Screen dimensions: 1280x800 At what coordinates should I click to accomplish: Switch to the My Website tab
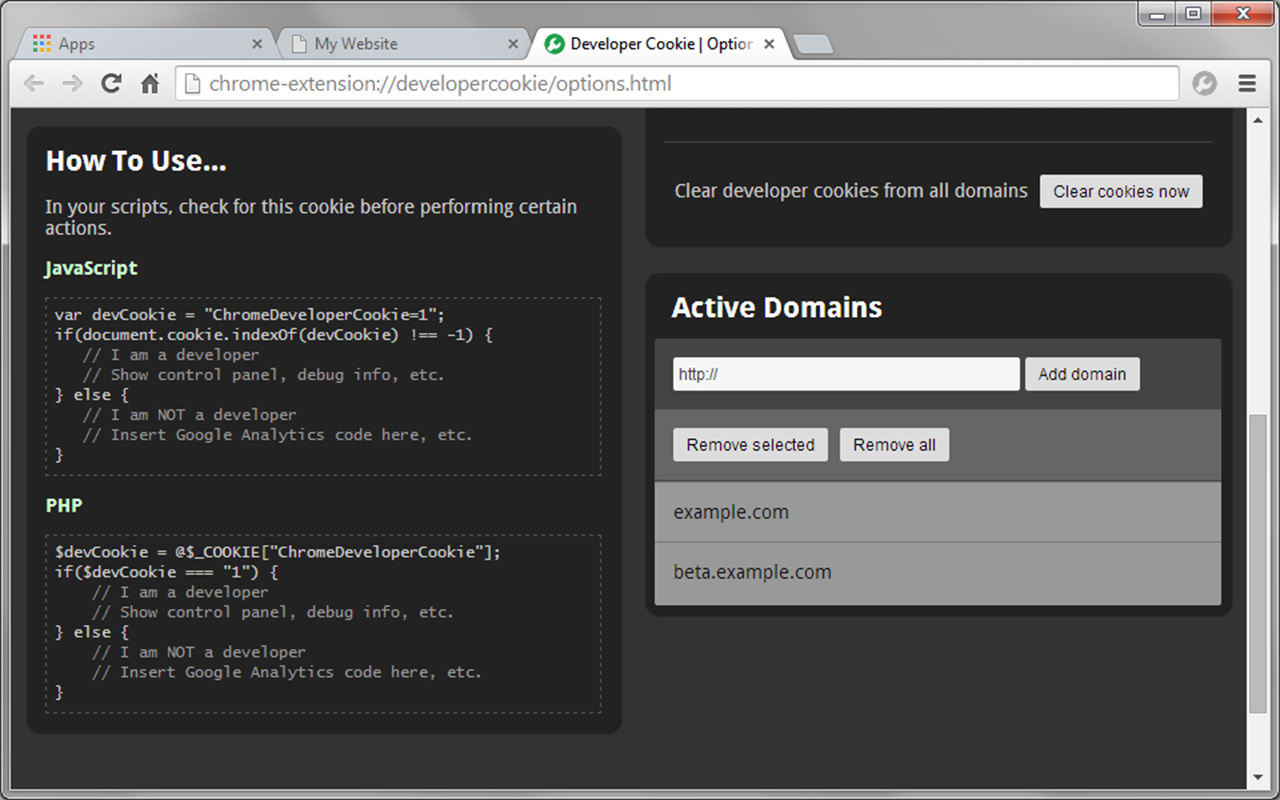coord(401,44)
